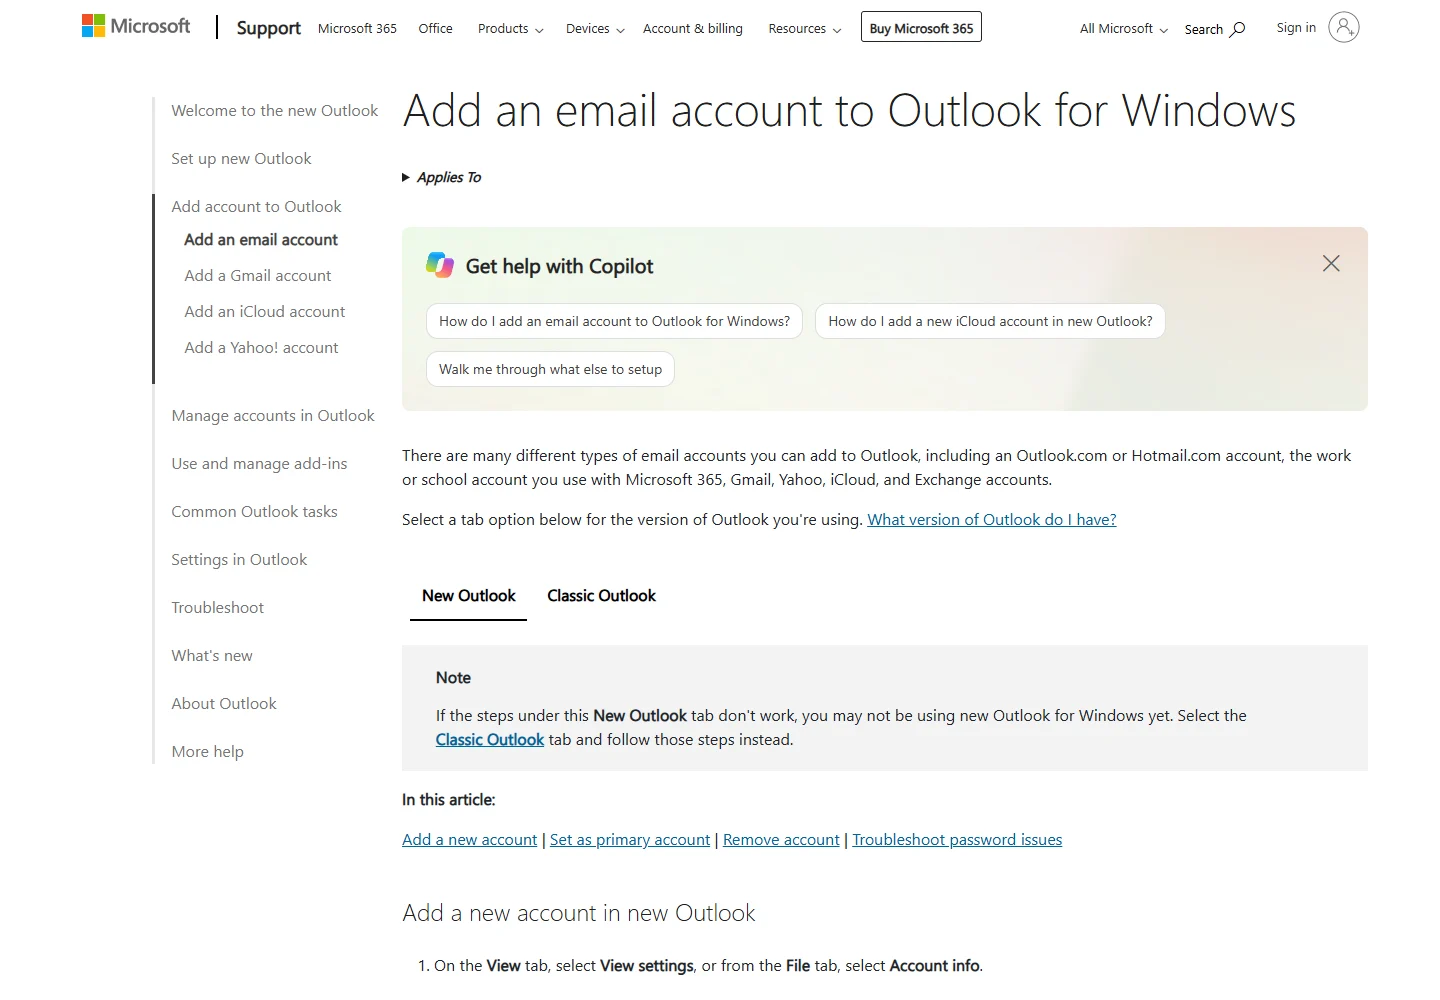Image resolution: width=1440 pixels, height=1000 pixels.
Task: Click the 'Add a new account in new Outlook' heading
Action: point(579,913)
